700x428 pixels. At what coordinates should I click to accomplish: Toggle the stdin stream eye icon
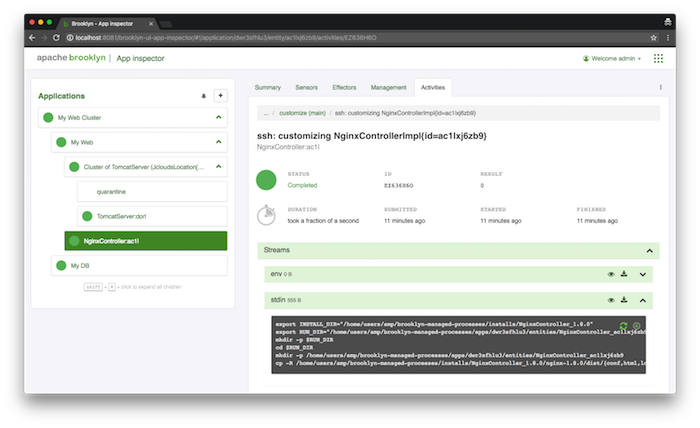click(x=610, y=299)
